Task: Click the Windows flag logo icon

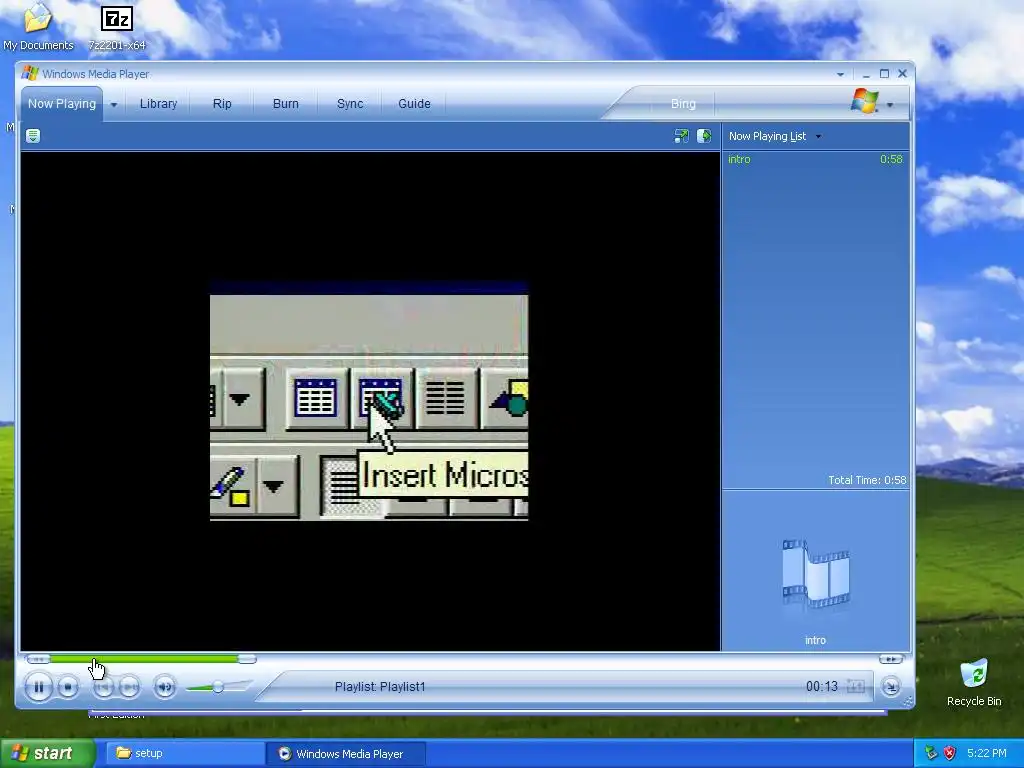Action: pos(865,101)
